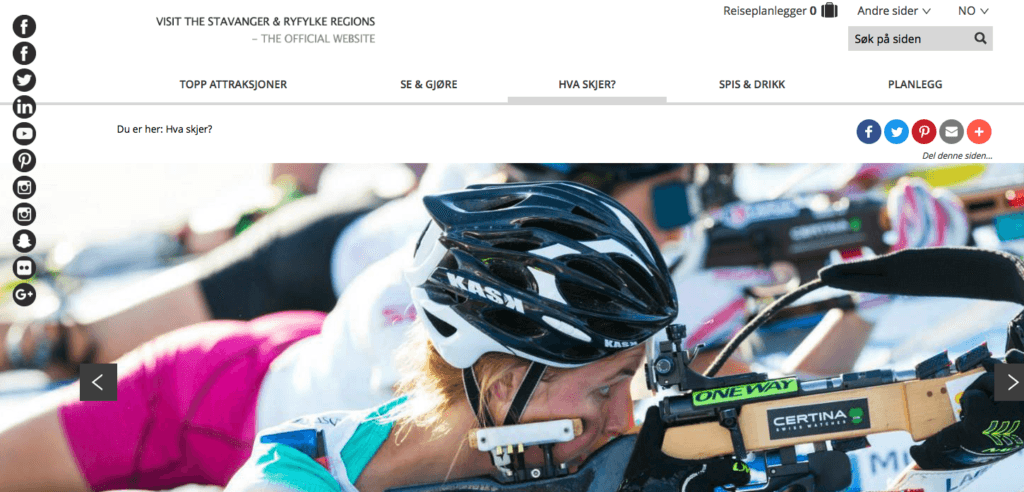Viewport: 1024px width, 492px height.
Task: Open the LinkedIn sidebar icon
Action: [x=24, y=107]
